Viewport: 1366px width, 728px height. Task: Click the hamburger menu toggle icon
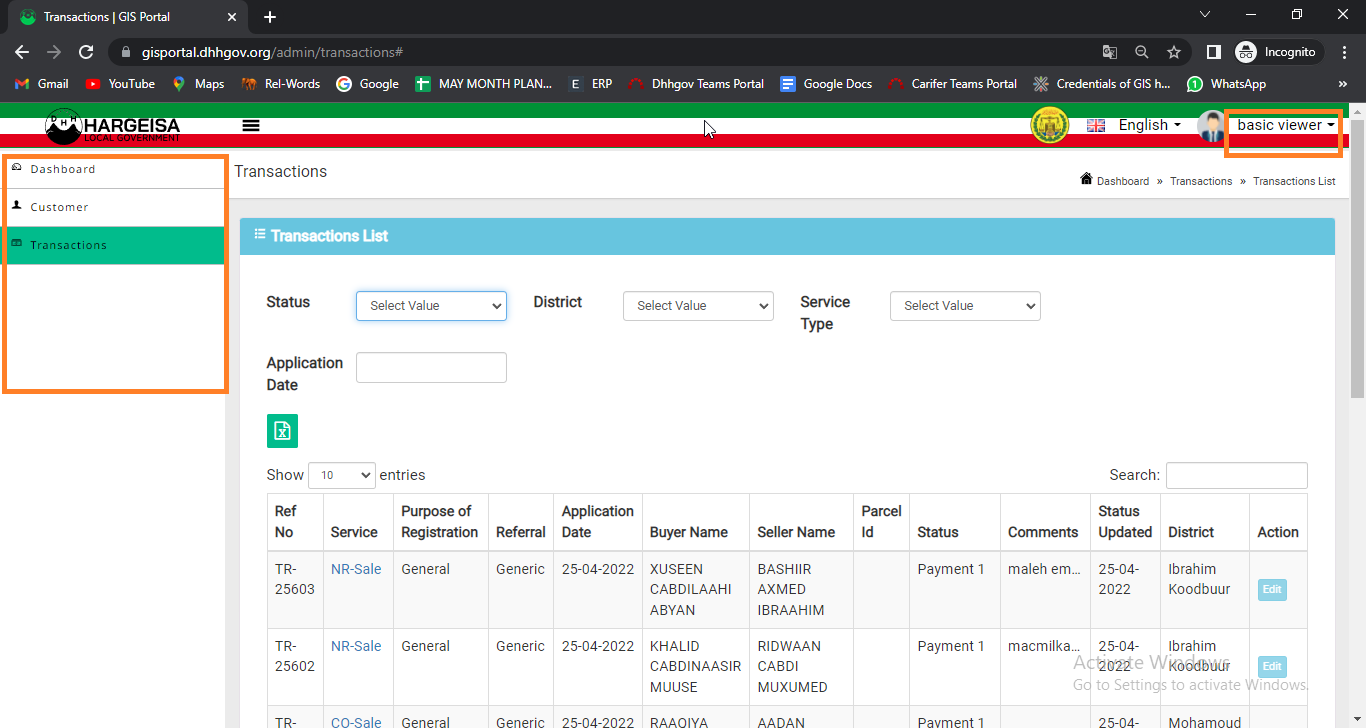point(251,125)
